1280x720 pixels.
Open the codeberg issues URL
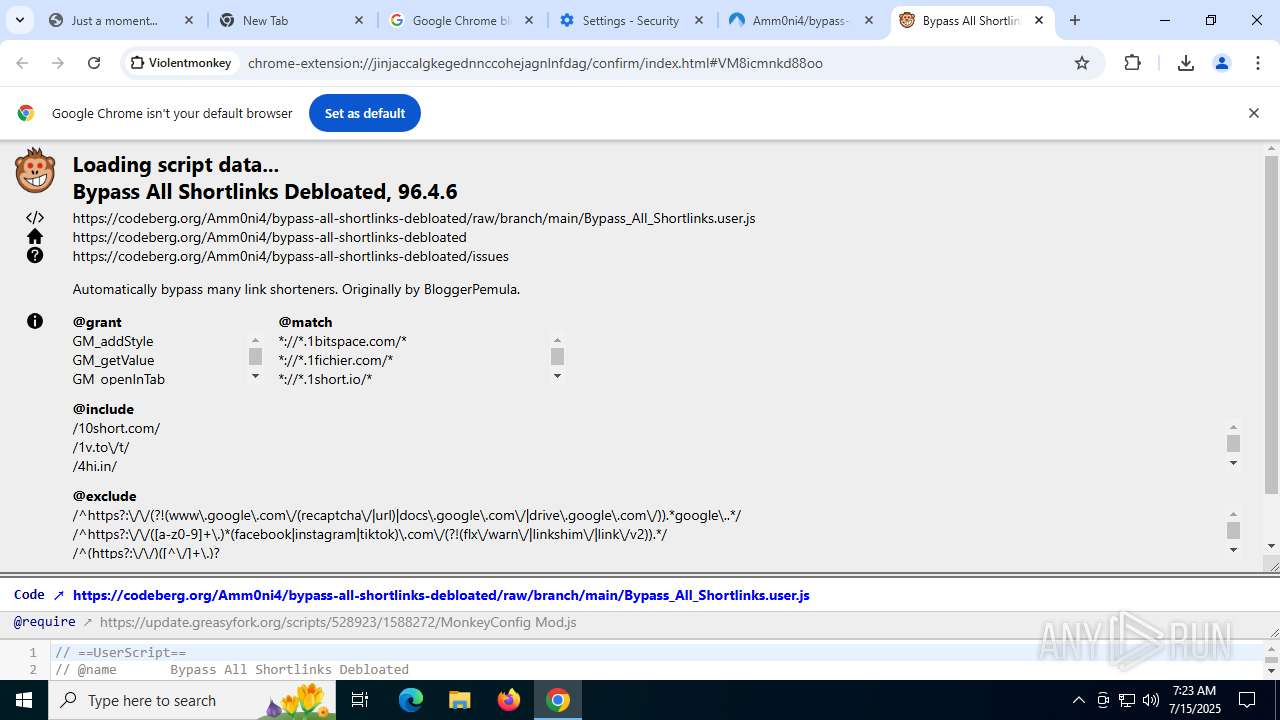[291, 256]
